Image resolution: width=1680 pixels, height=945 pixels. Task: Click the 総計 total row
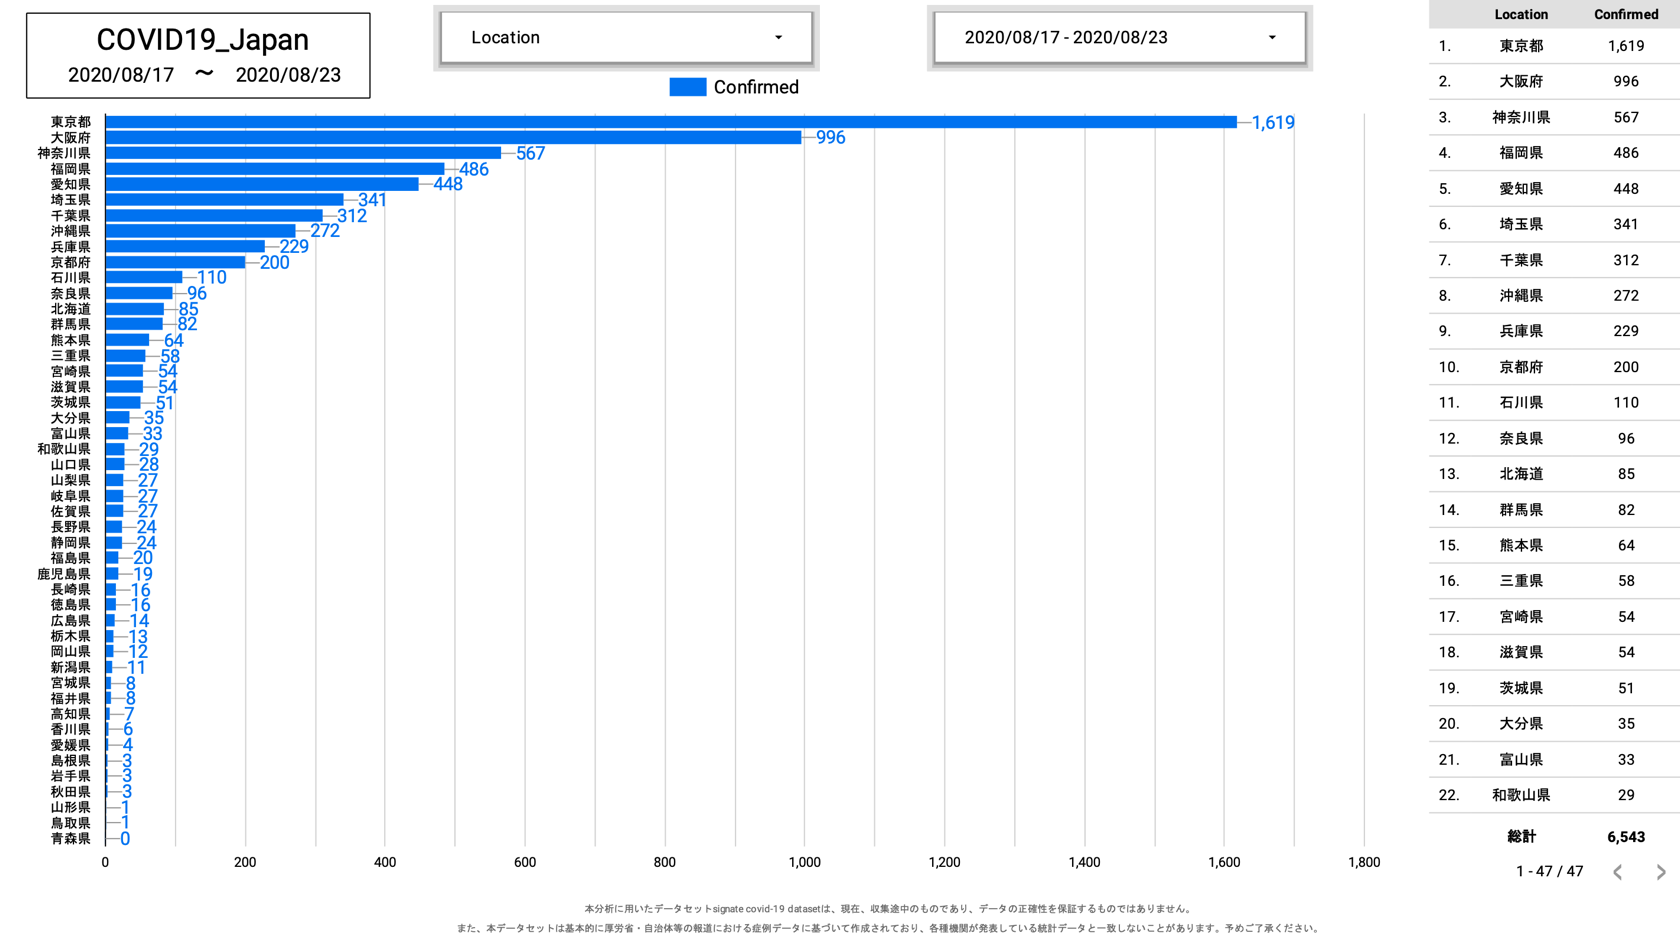(1554, 837)
